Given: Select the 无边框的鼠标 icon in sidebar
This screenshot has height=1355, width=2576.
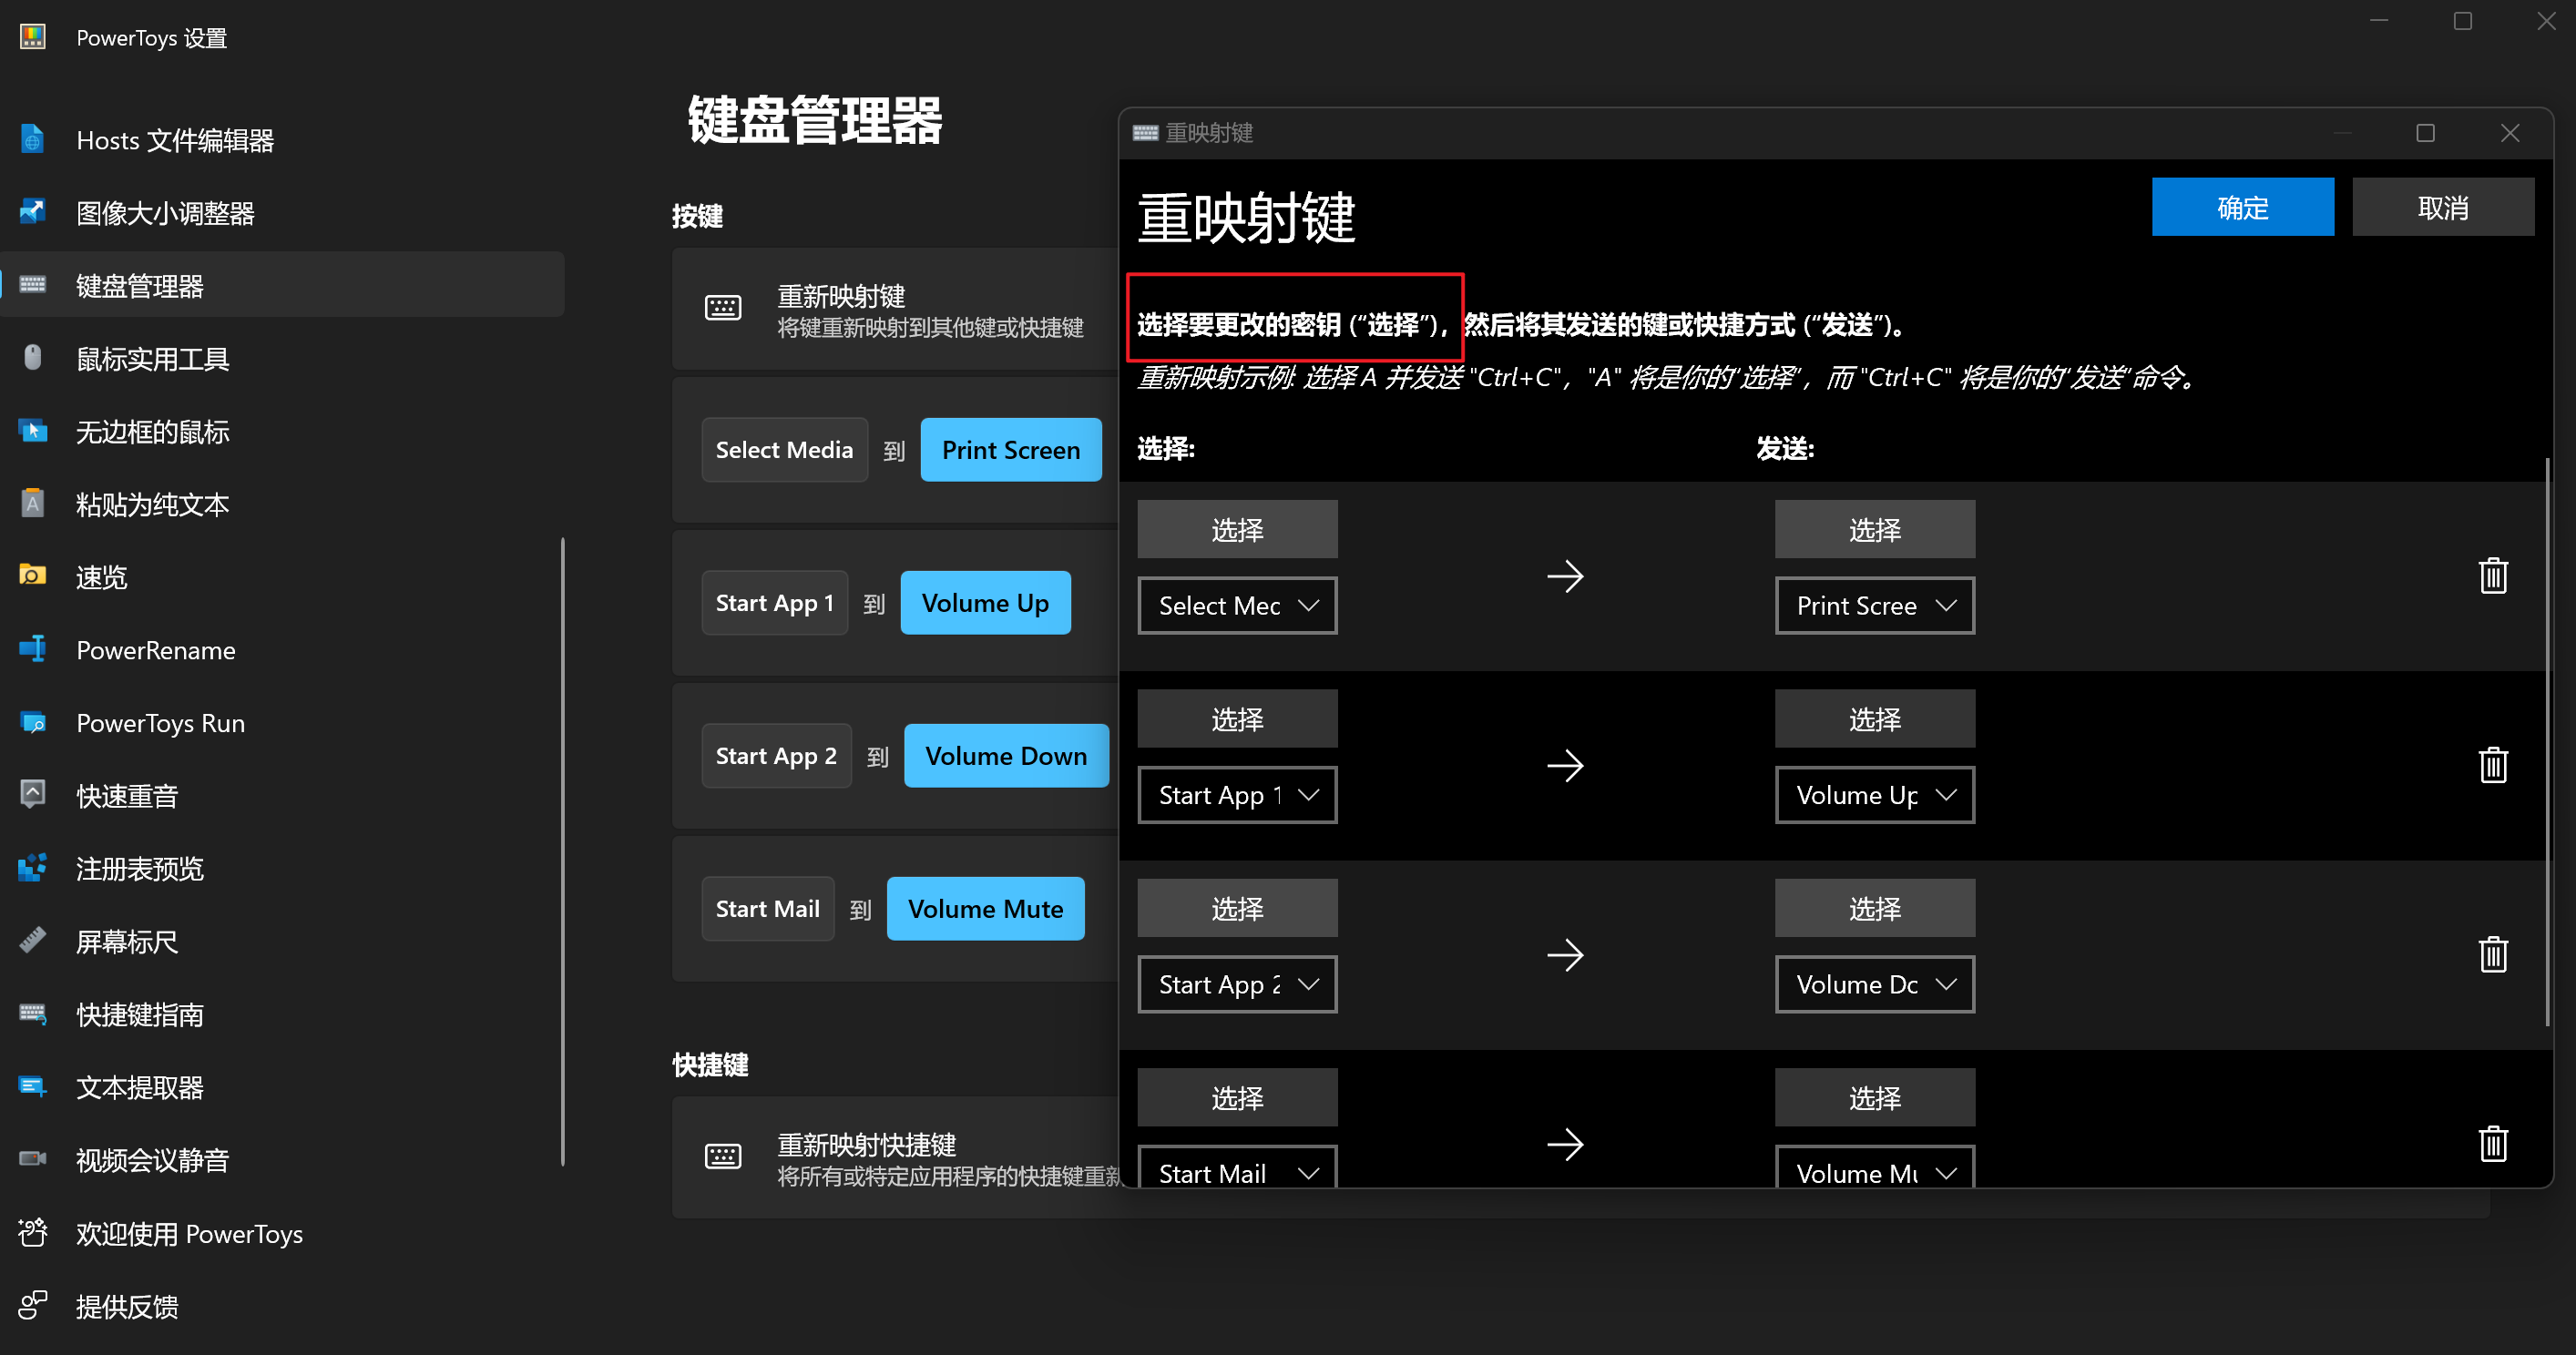Looking at the screenshot, I should point(33,431).
